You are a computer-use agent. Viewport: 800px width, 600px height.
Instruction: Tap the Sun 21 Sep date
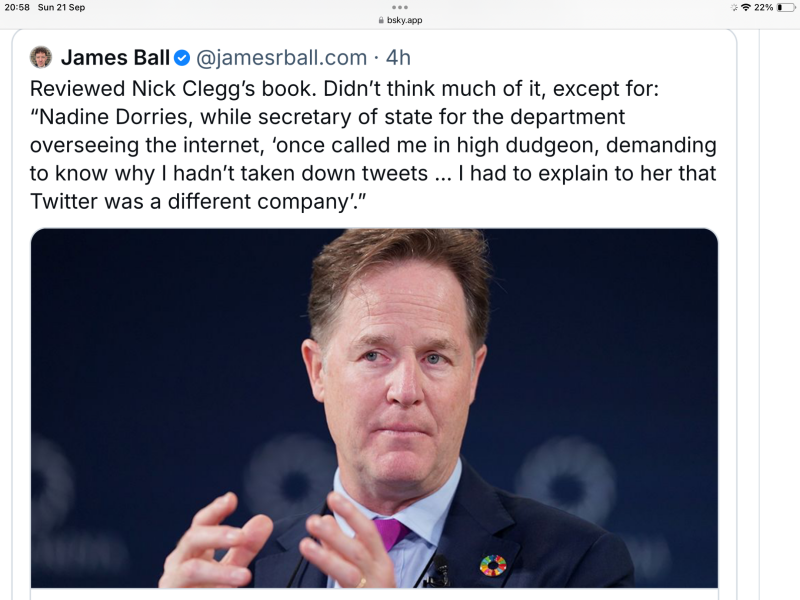[61, 7]
